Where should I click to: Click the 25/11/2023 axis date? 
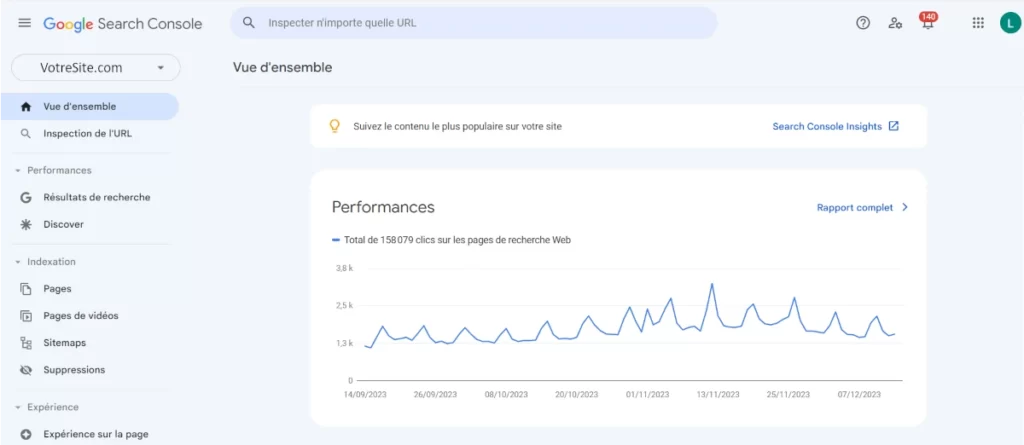coord(788,395)
